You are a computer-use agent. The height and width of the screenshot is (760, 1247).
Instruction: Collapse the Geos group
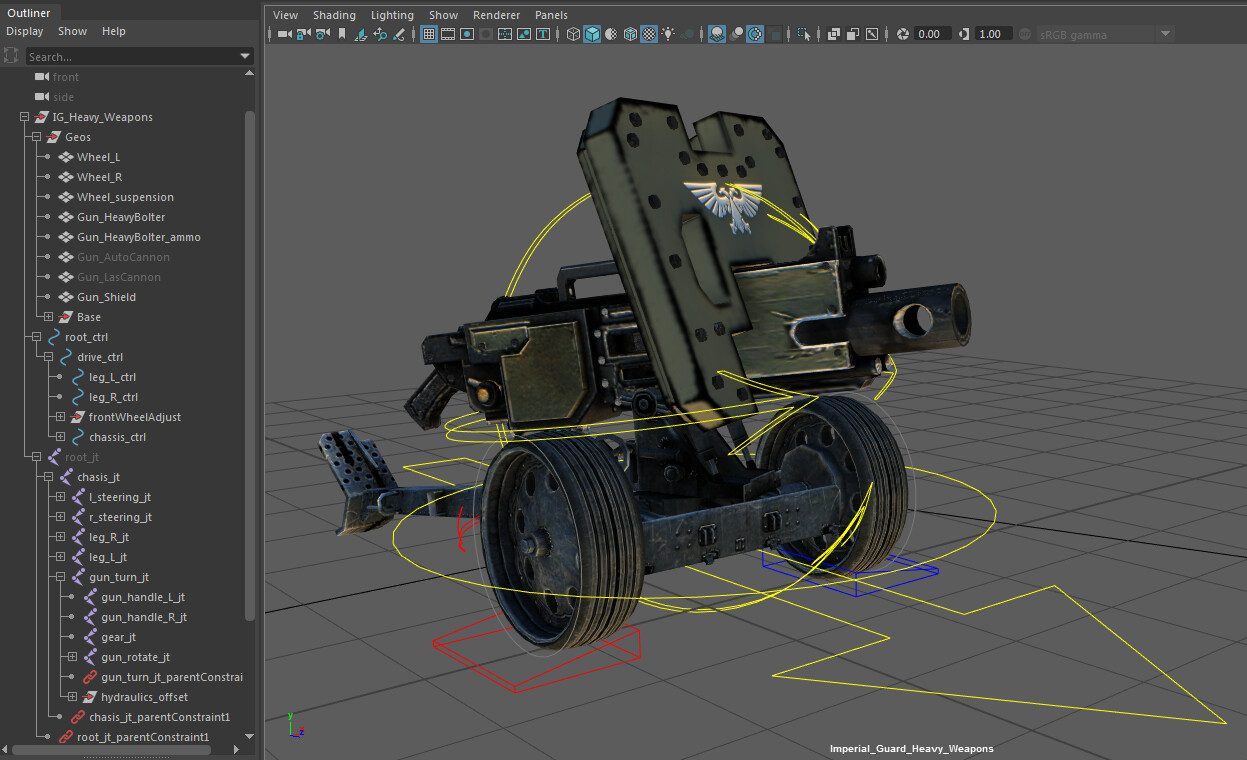pos(34,137)
